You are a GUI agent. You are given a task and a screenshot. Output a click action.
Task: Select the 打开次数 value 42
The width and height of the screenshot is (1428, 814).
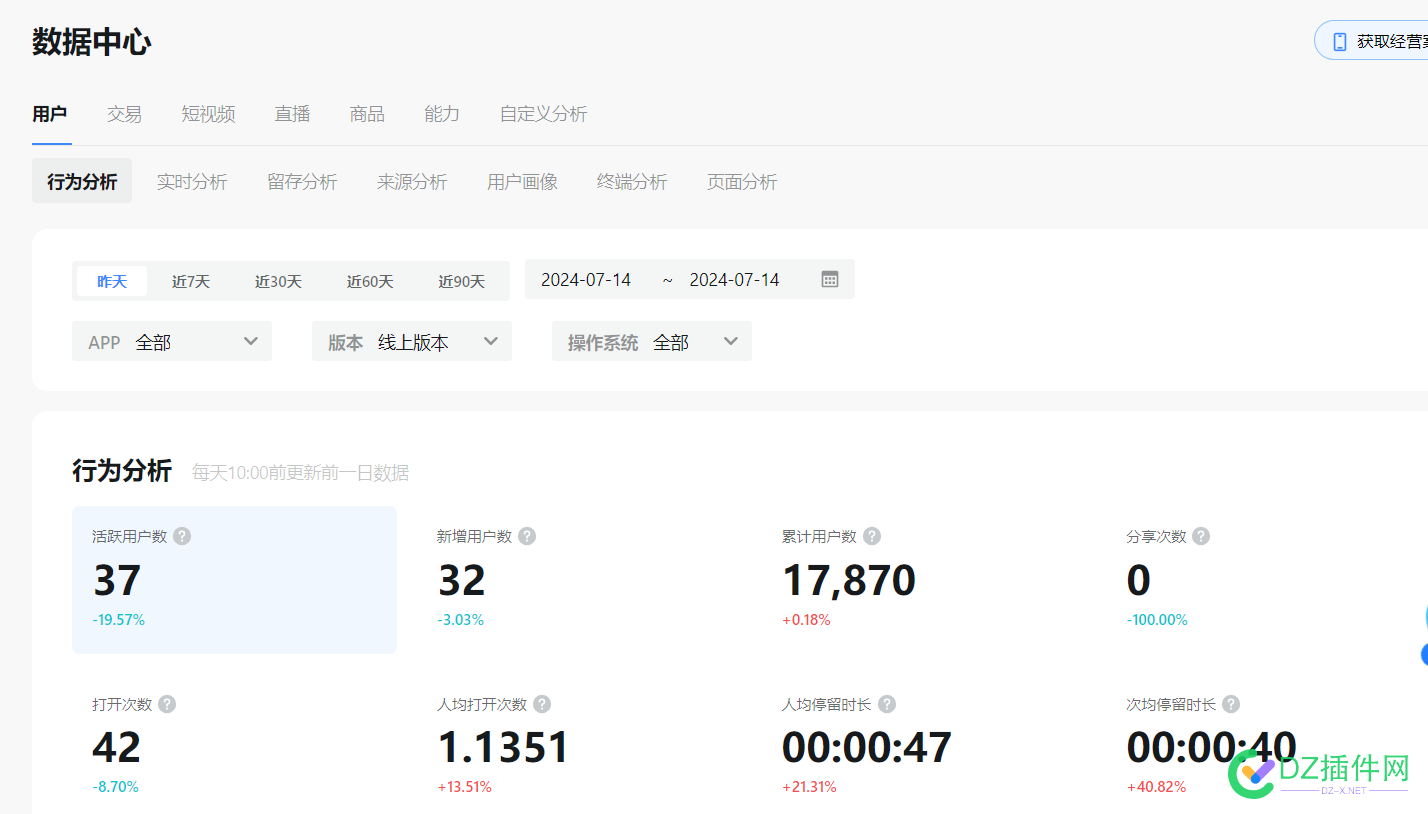coord(117,747)
